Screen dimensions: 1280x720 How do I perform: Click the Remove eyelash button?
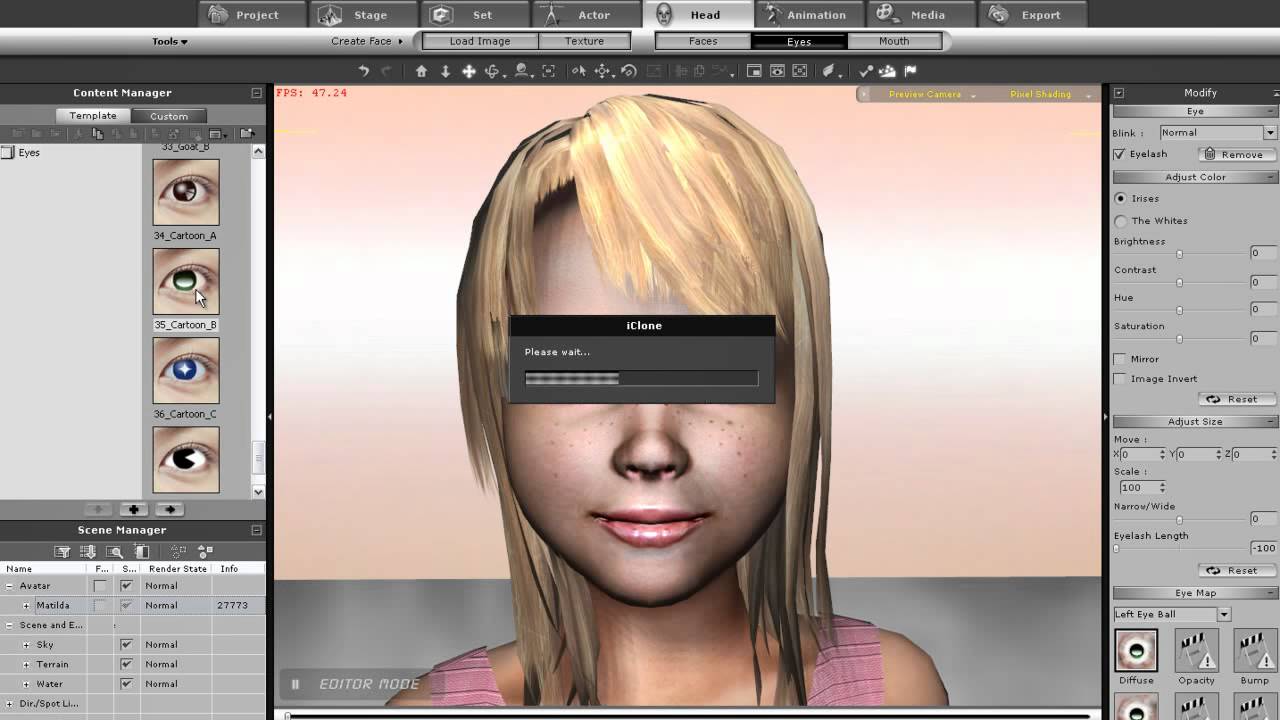[1237, 154]
